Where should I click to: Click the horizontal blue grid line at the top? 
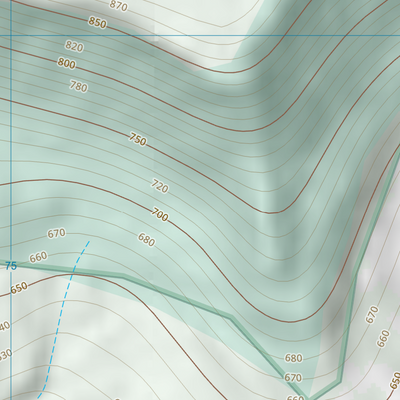(x=200, y=35)
